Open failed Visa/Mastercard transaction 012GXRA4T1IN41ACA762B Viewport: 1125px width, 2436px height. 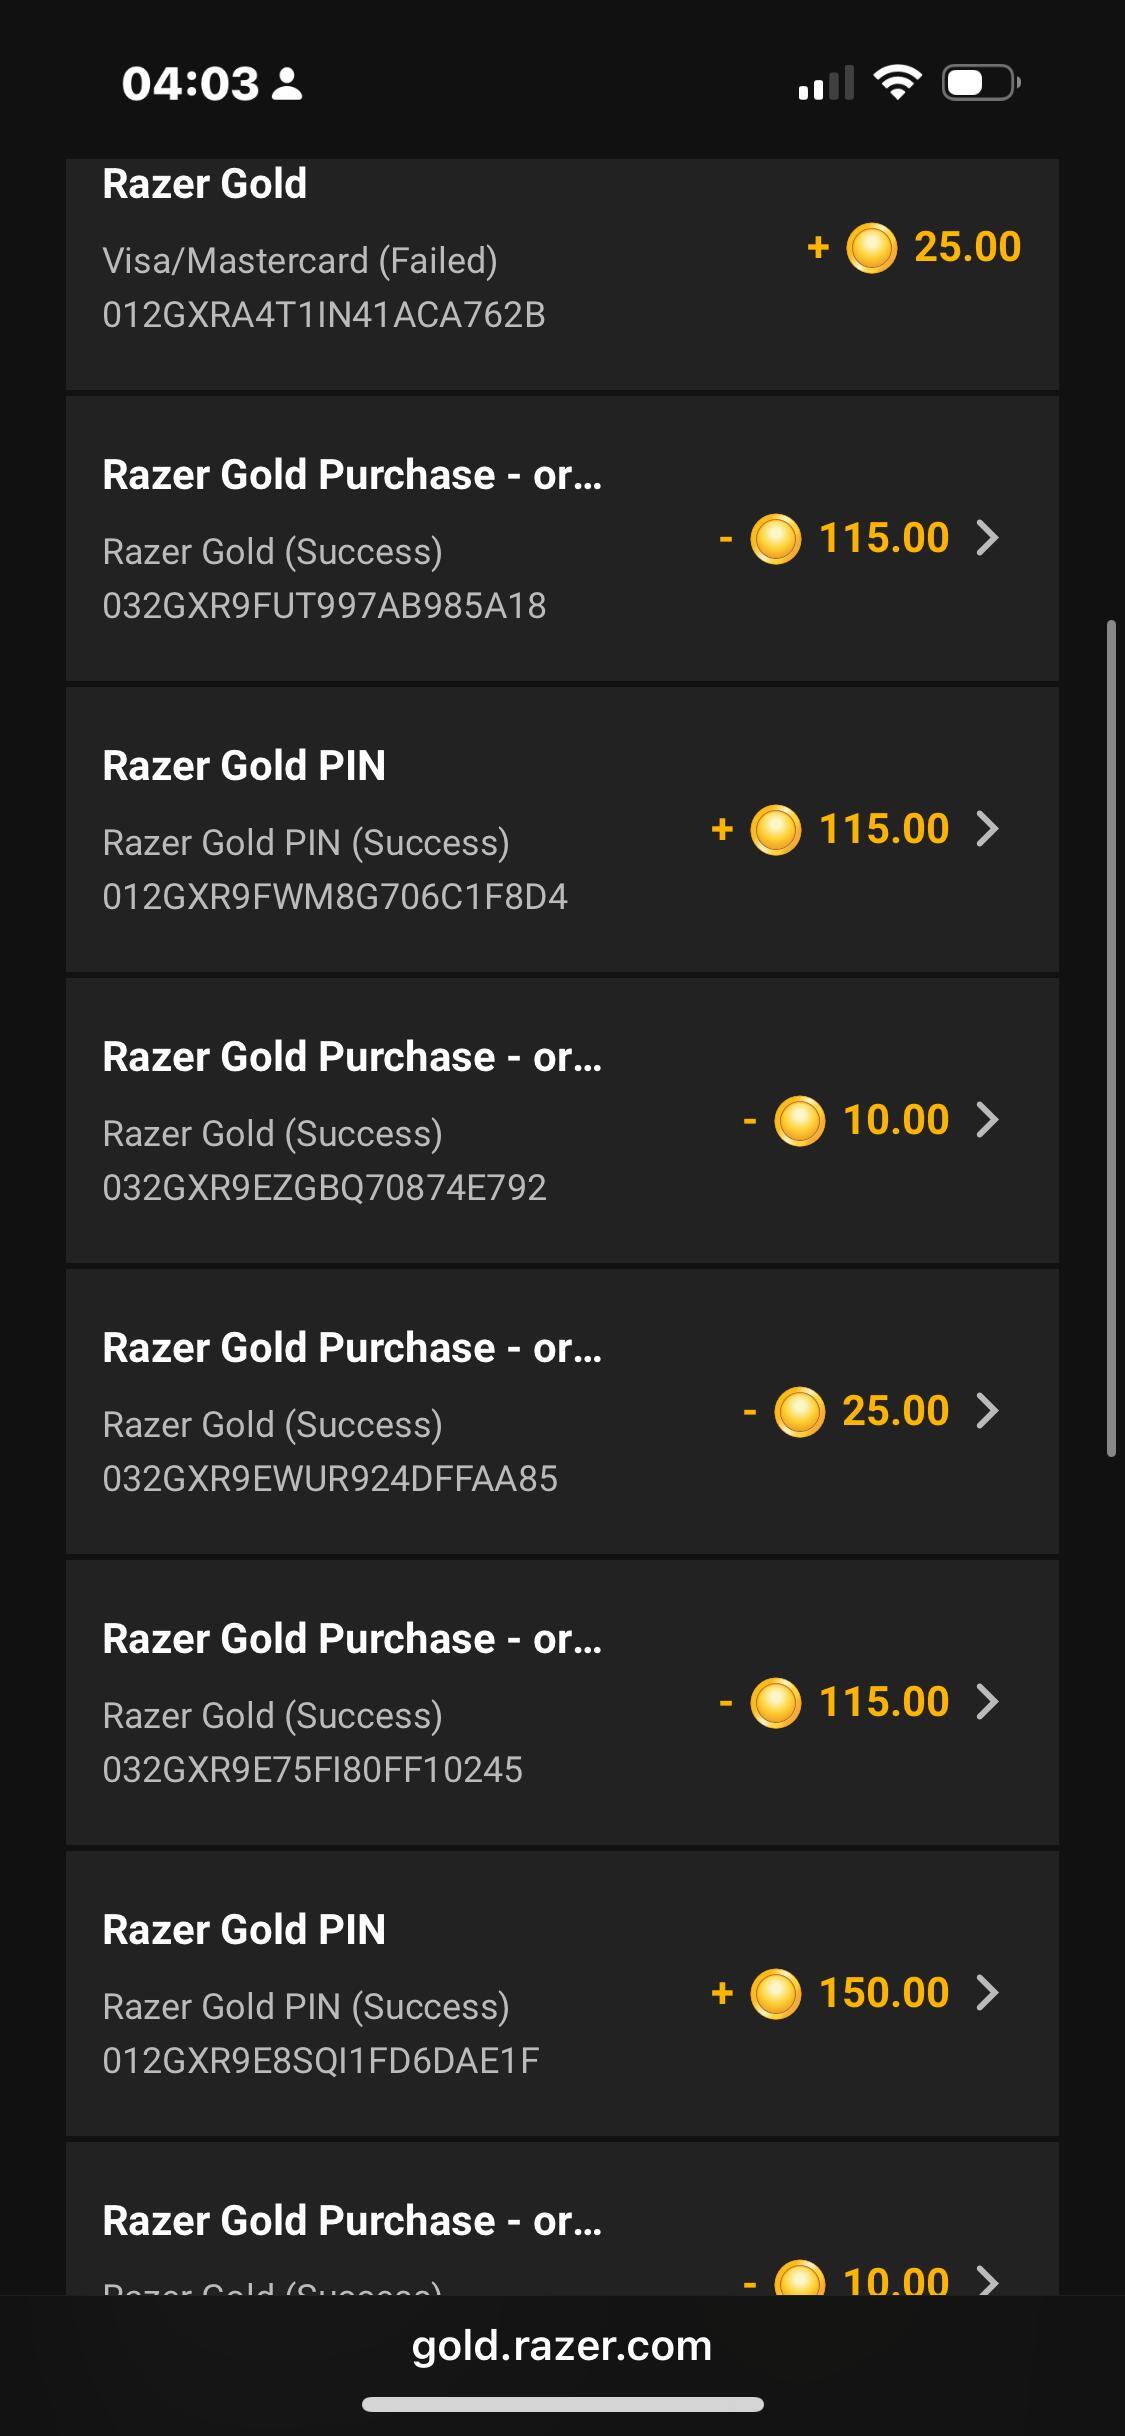click(400, 262)
